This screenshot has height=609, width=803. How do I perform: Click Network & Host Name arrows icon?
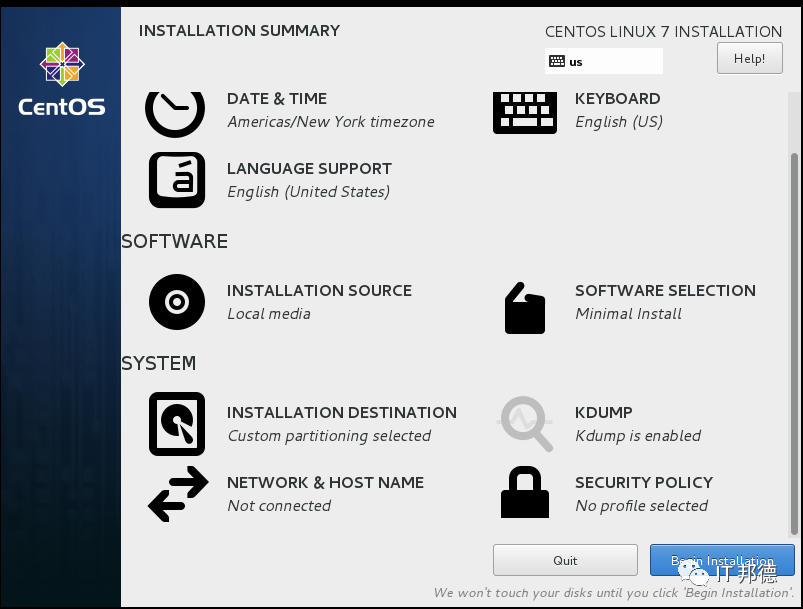coord(178,494)
